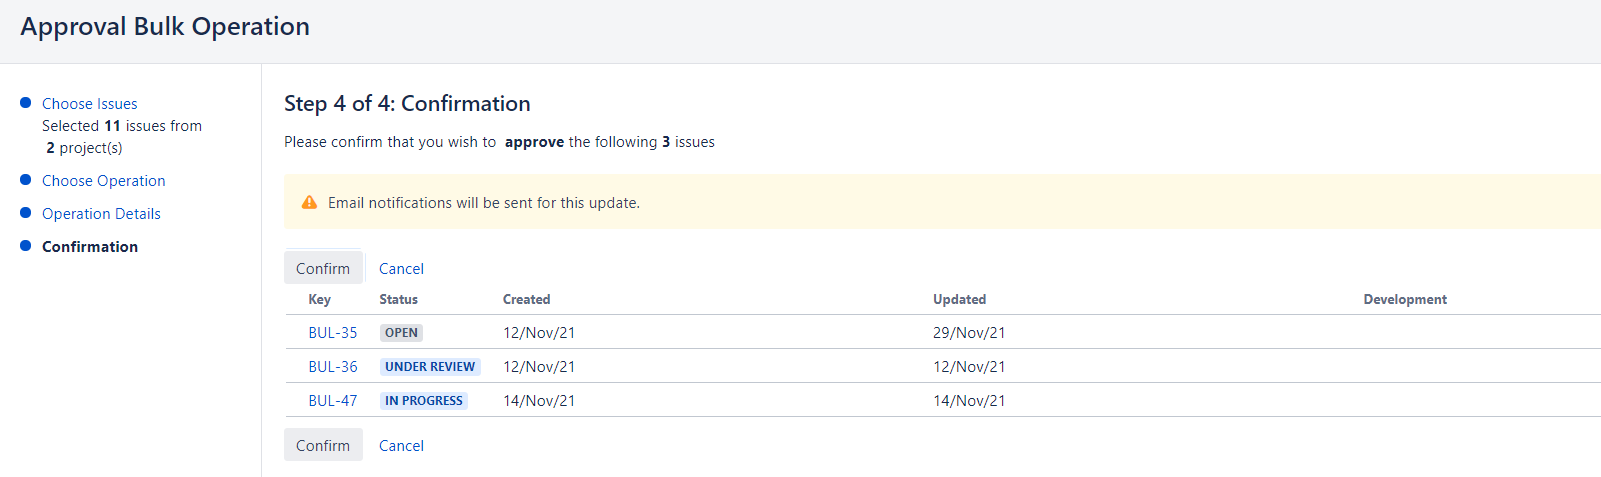Click the Status column header

[x=399, y=299]
